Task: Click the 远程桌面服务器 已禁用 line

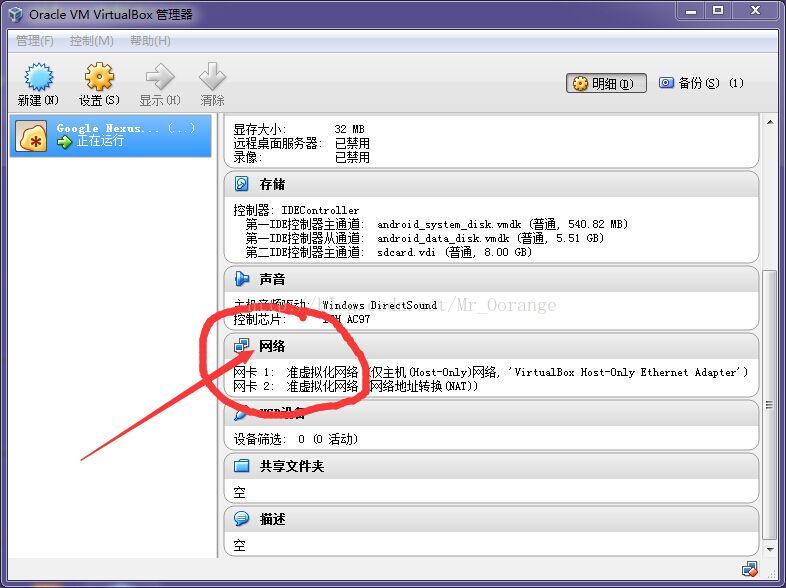Action: 302,143
